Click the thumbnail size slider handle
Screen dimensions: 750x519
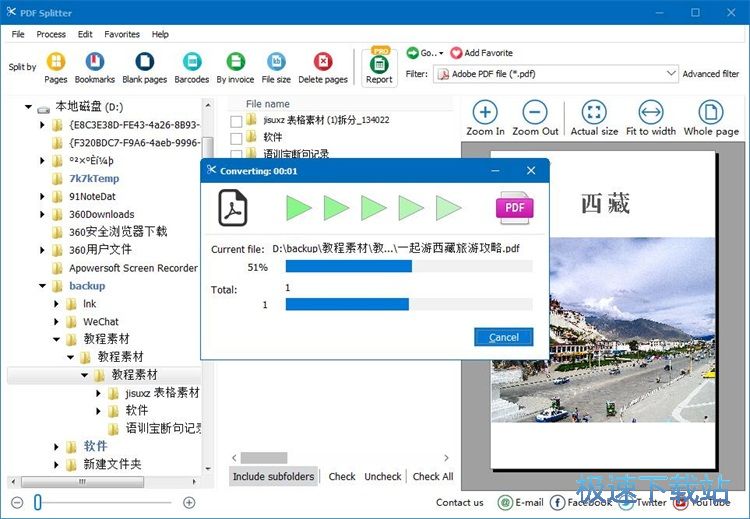coord(38,502)
